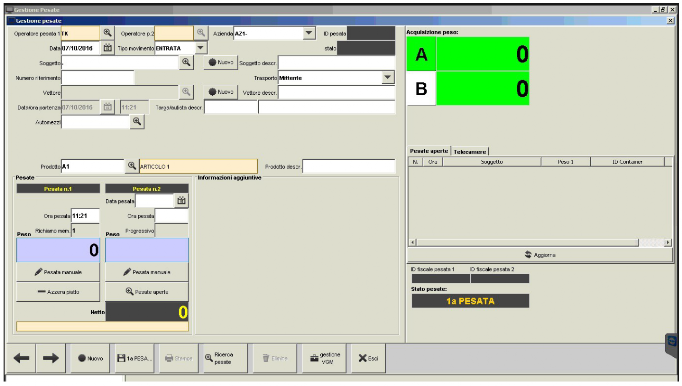Screen dimensions: 682x386
Task: Switch to the Pesate aperte tab
Action: coord(429,151)
